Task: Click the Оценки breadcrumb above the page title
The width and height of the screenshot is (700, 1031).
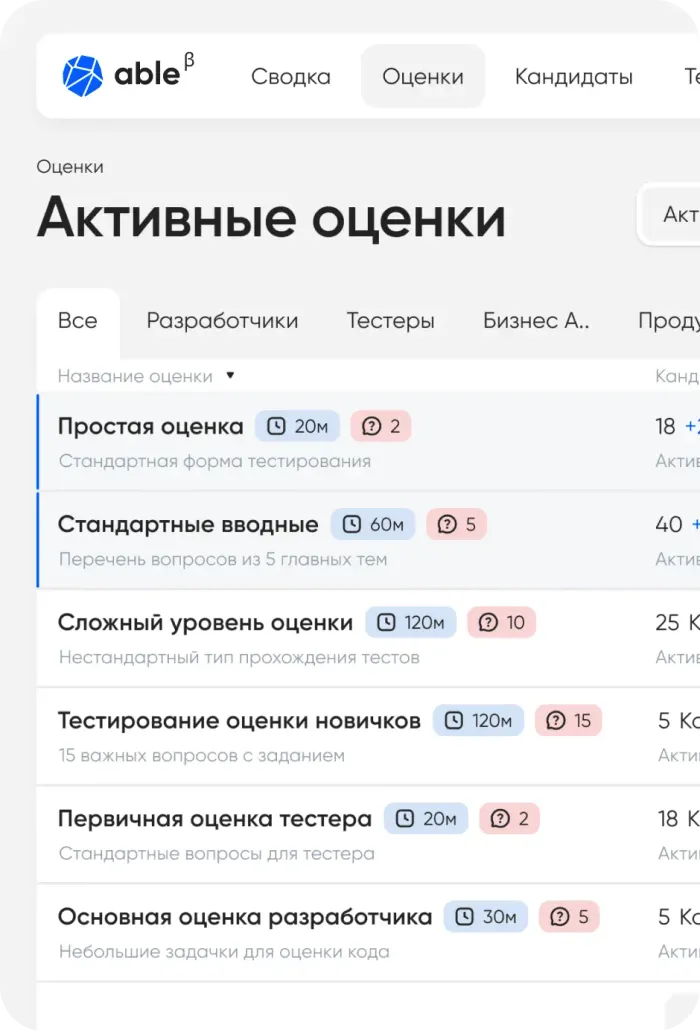Action: (x=68, y=166)
